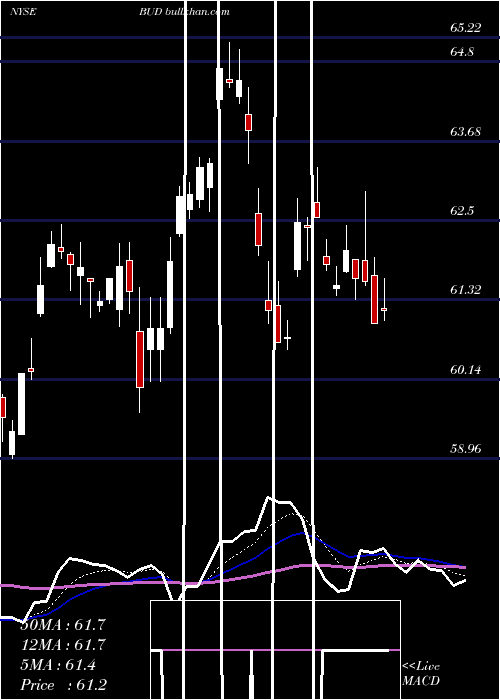Click the 5MA : 61.4 reading
The height and width of the screenshot is (700, 500).
tap(58, 665)
